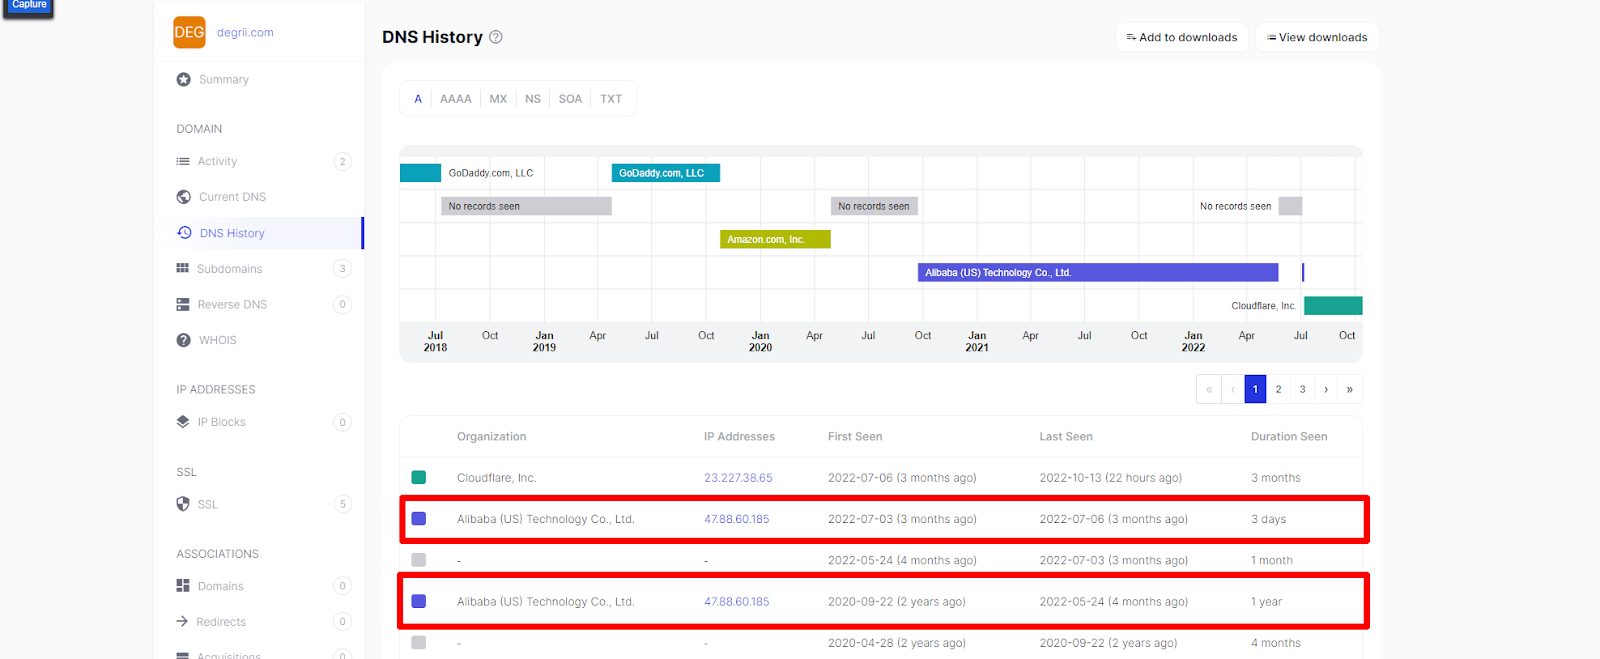Open the WHOIS section

click(x=218, y=340)
